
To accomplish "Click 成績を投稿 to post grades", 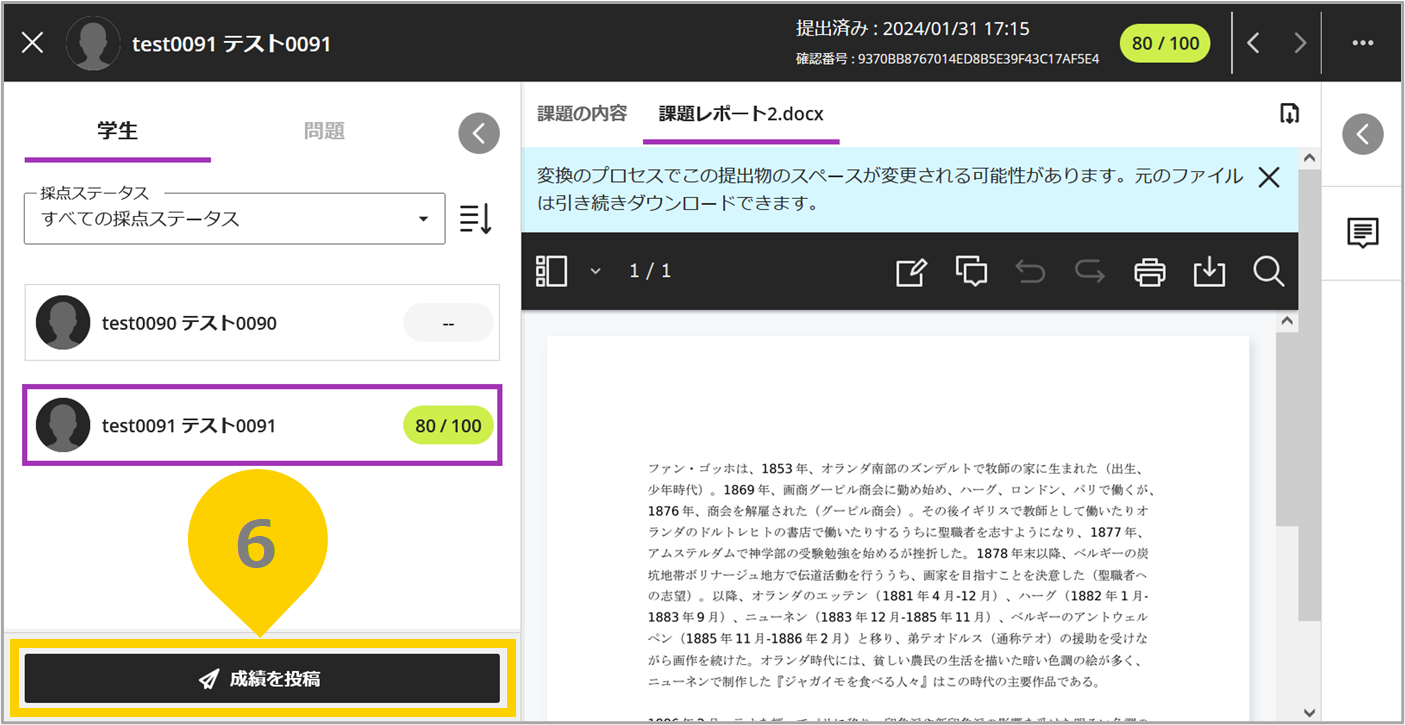I will (262, 679).
